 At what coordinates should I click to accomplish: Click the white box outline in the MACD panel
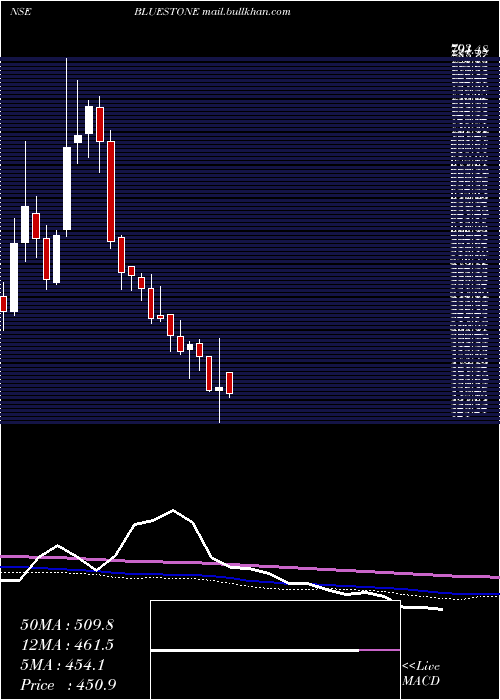coord(275,650)
